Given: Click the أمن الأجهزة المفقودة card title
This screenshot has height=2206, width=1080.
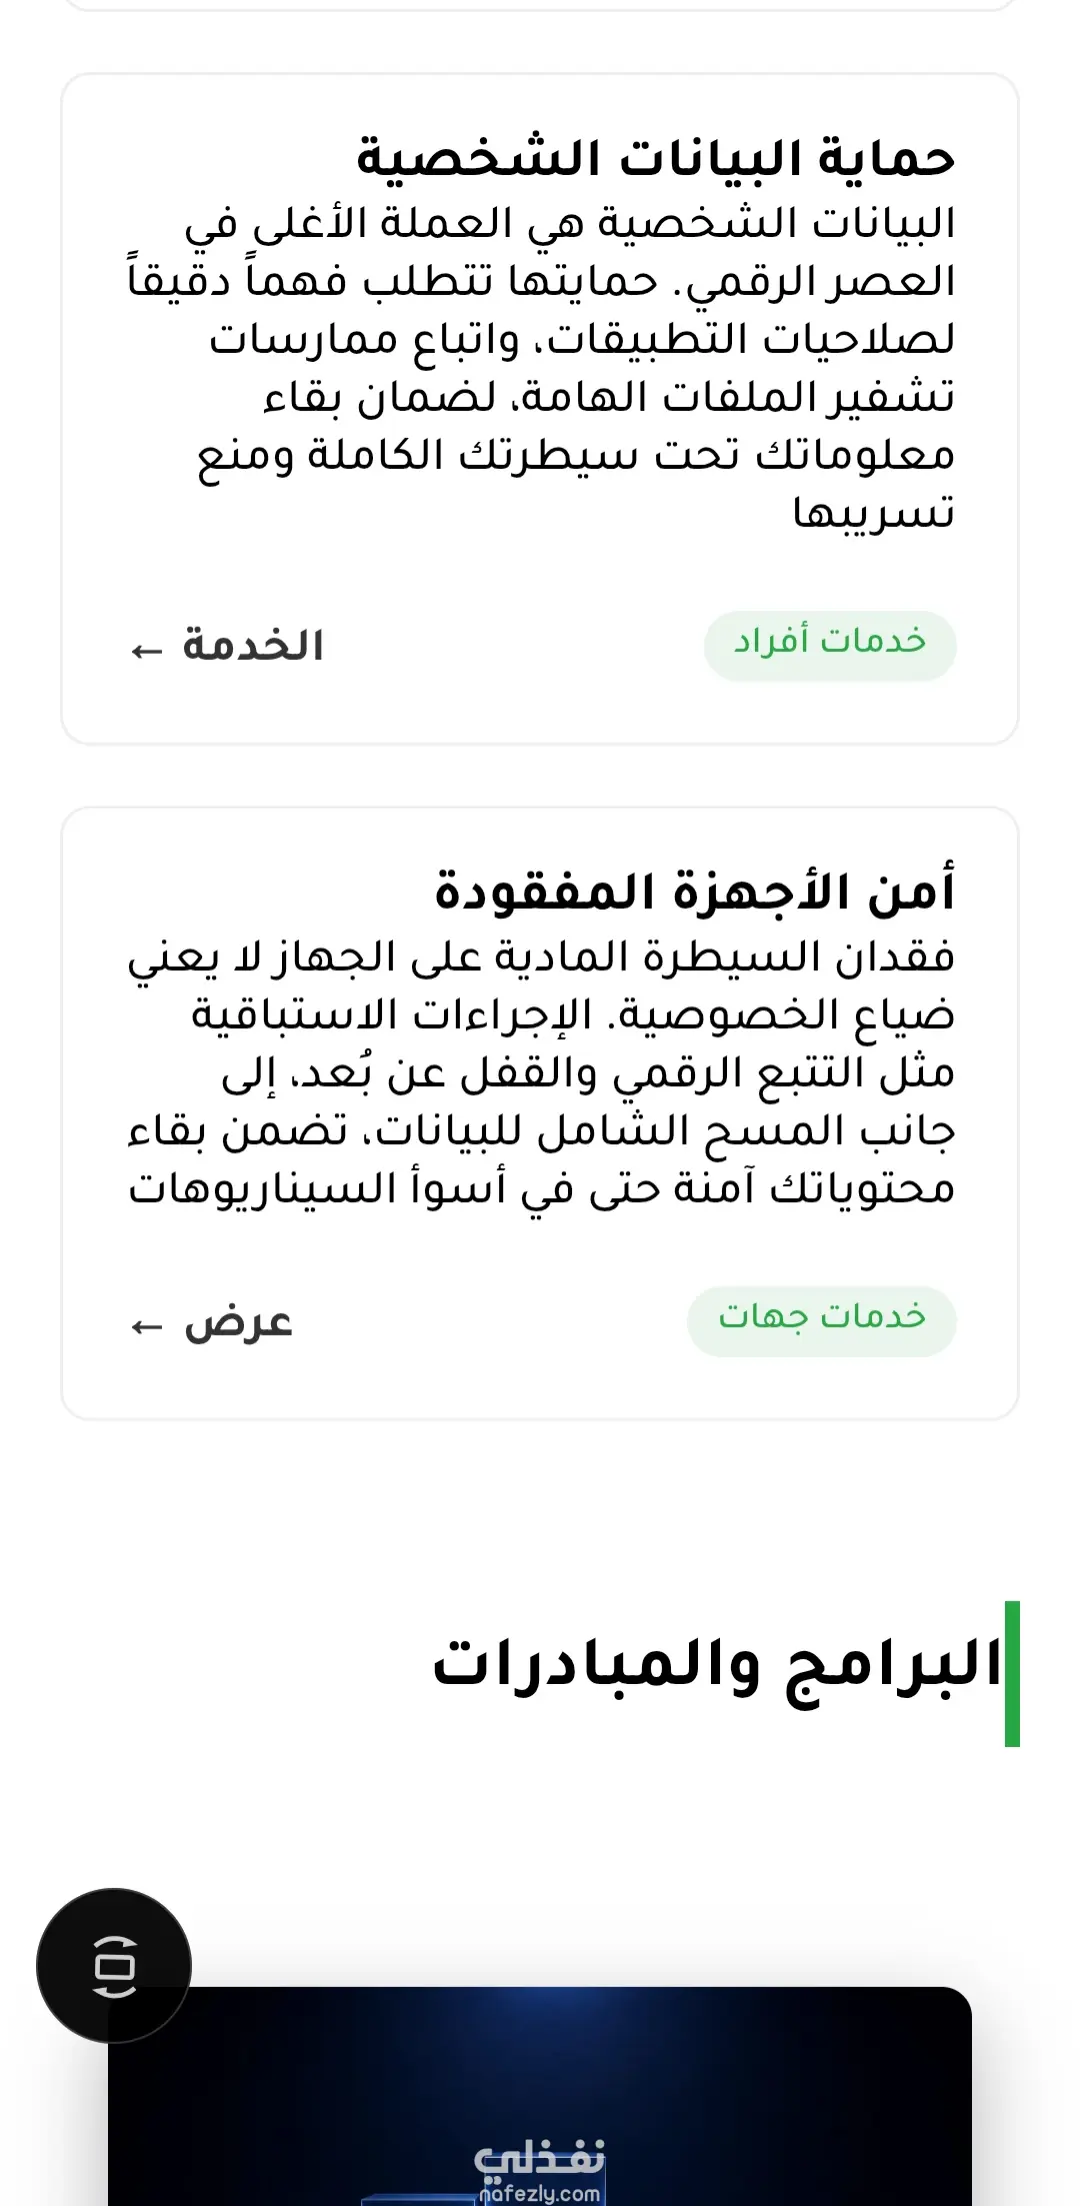Looking at the screenshot, I should pyautogui.click(x=695, y=891).
